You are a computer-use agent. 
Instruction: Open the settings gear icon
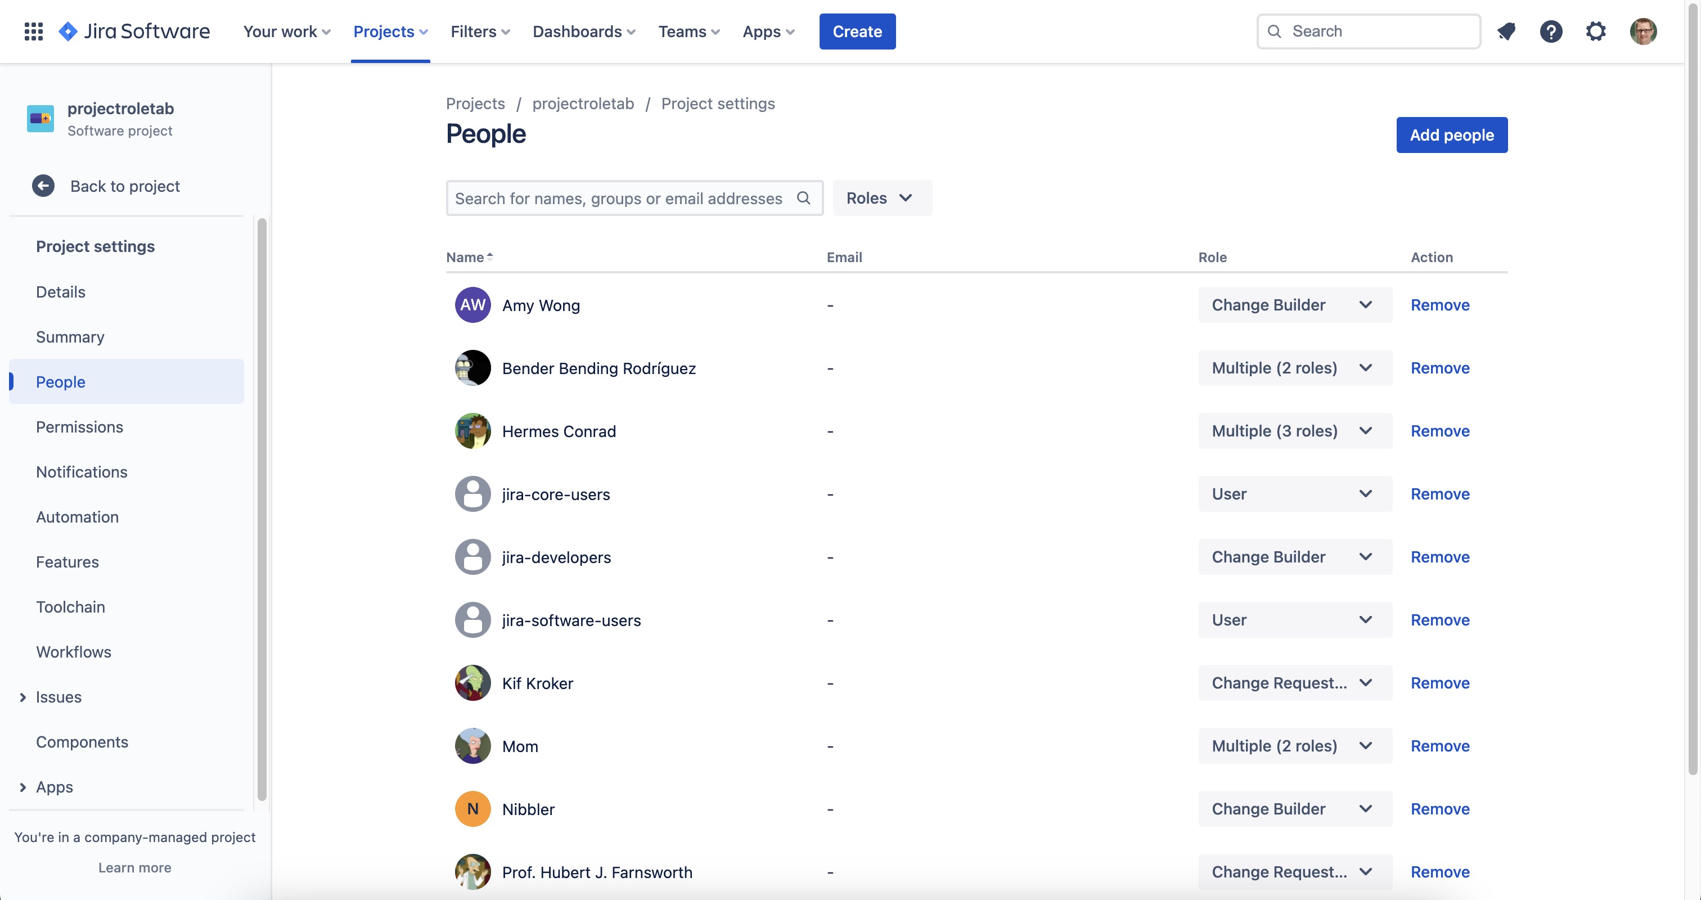[1596, 31]
